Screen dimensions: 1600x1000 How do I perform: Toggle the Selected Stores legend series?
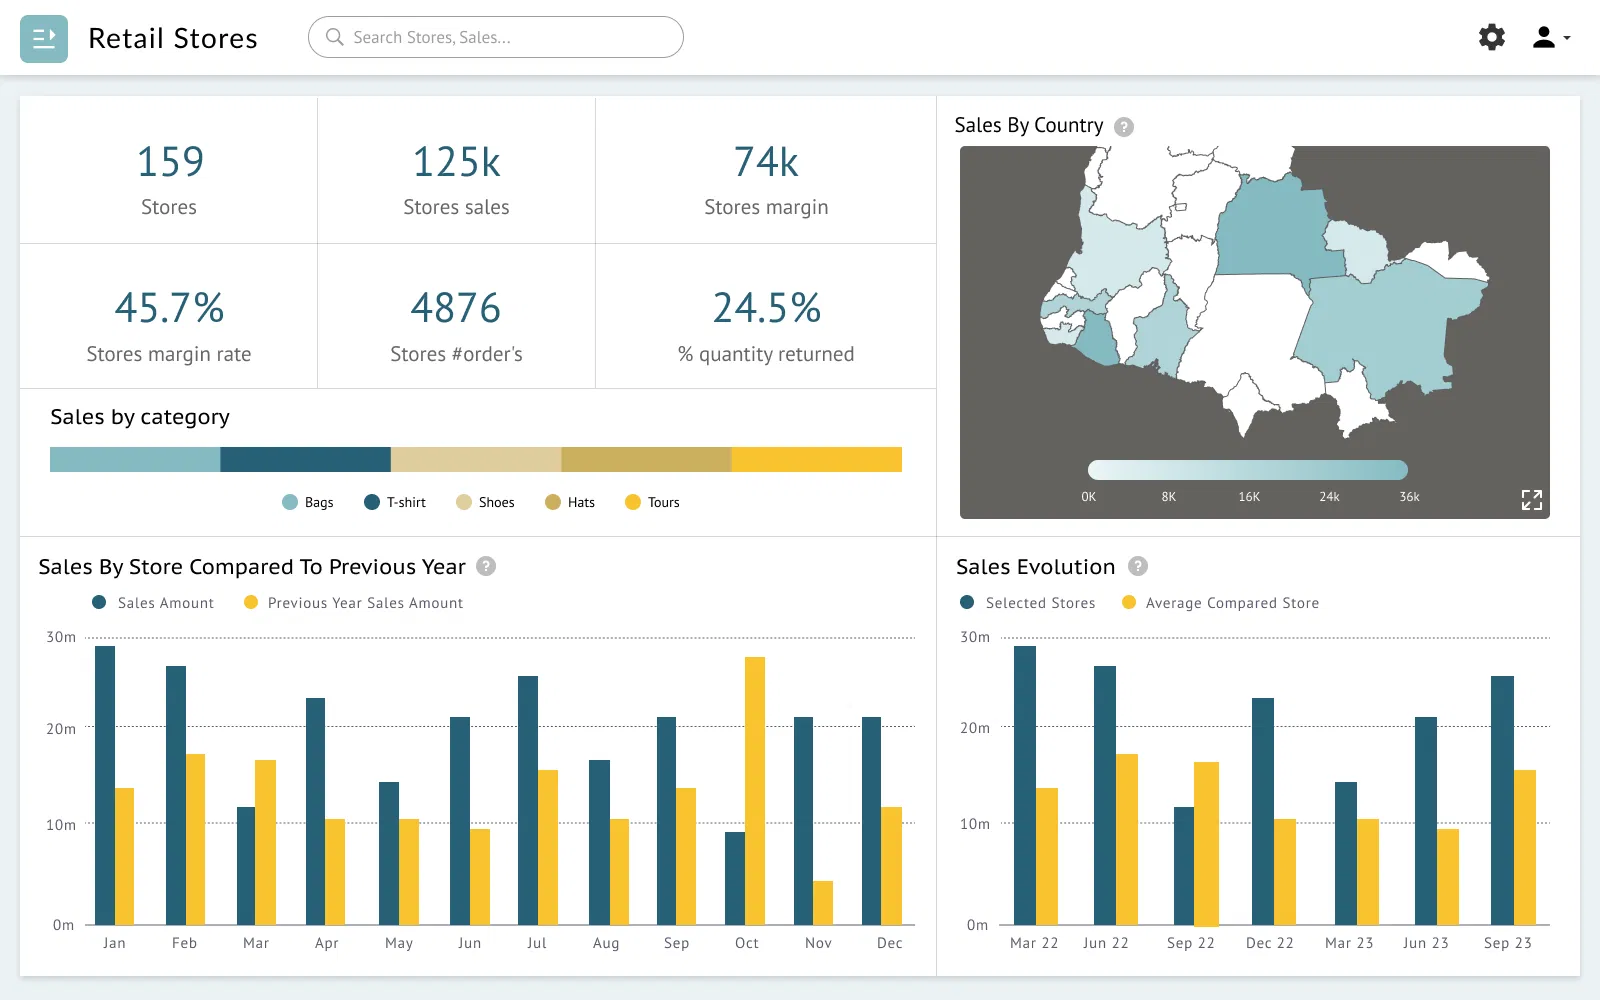pyautogui.click(x=1028, y=603)
